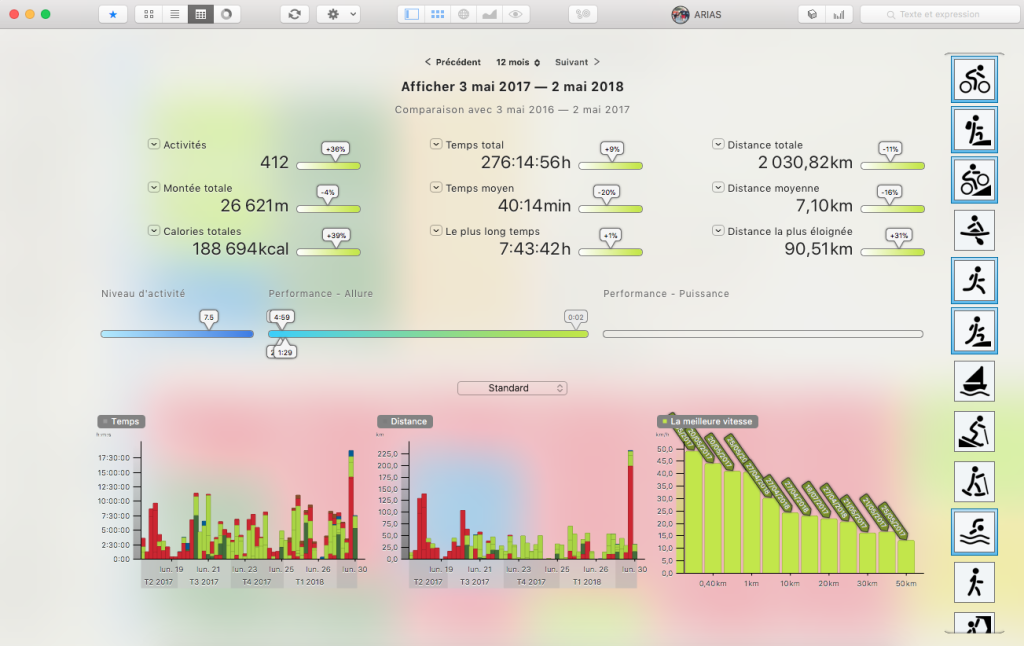The height and width of the screenshot is (646, 1024).
Task: Click the refresh sync toolbar button
Action: 294,15
